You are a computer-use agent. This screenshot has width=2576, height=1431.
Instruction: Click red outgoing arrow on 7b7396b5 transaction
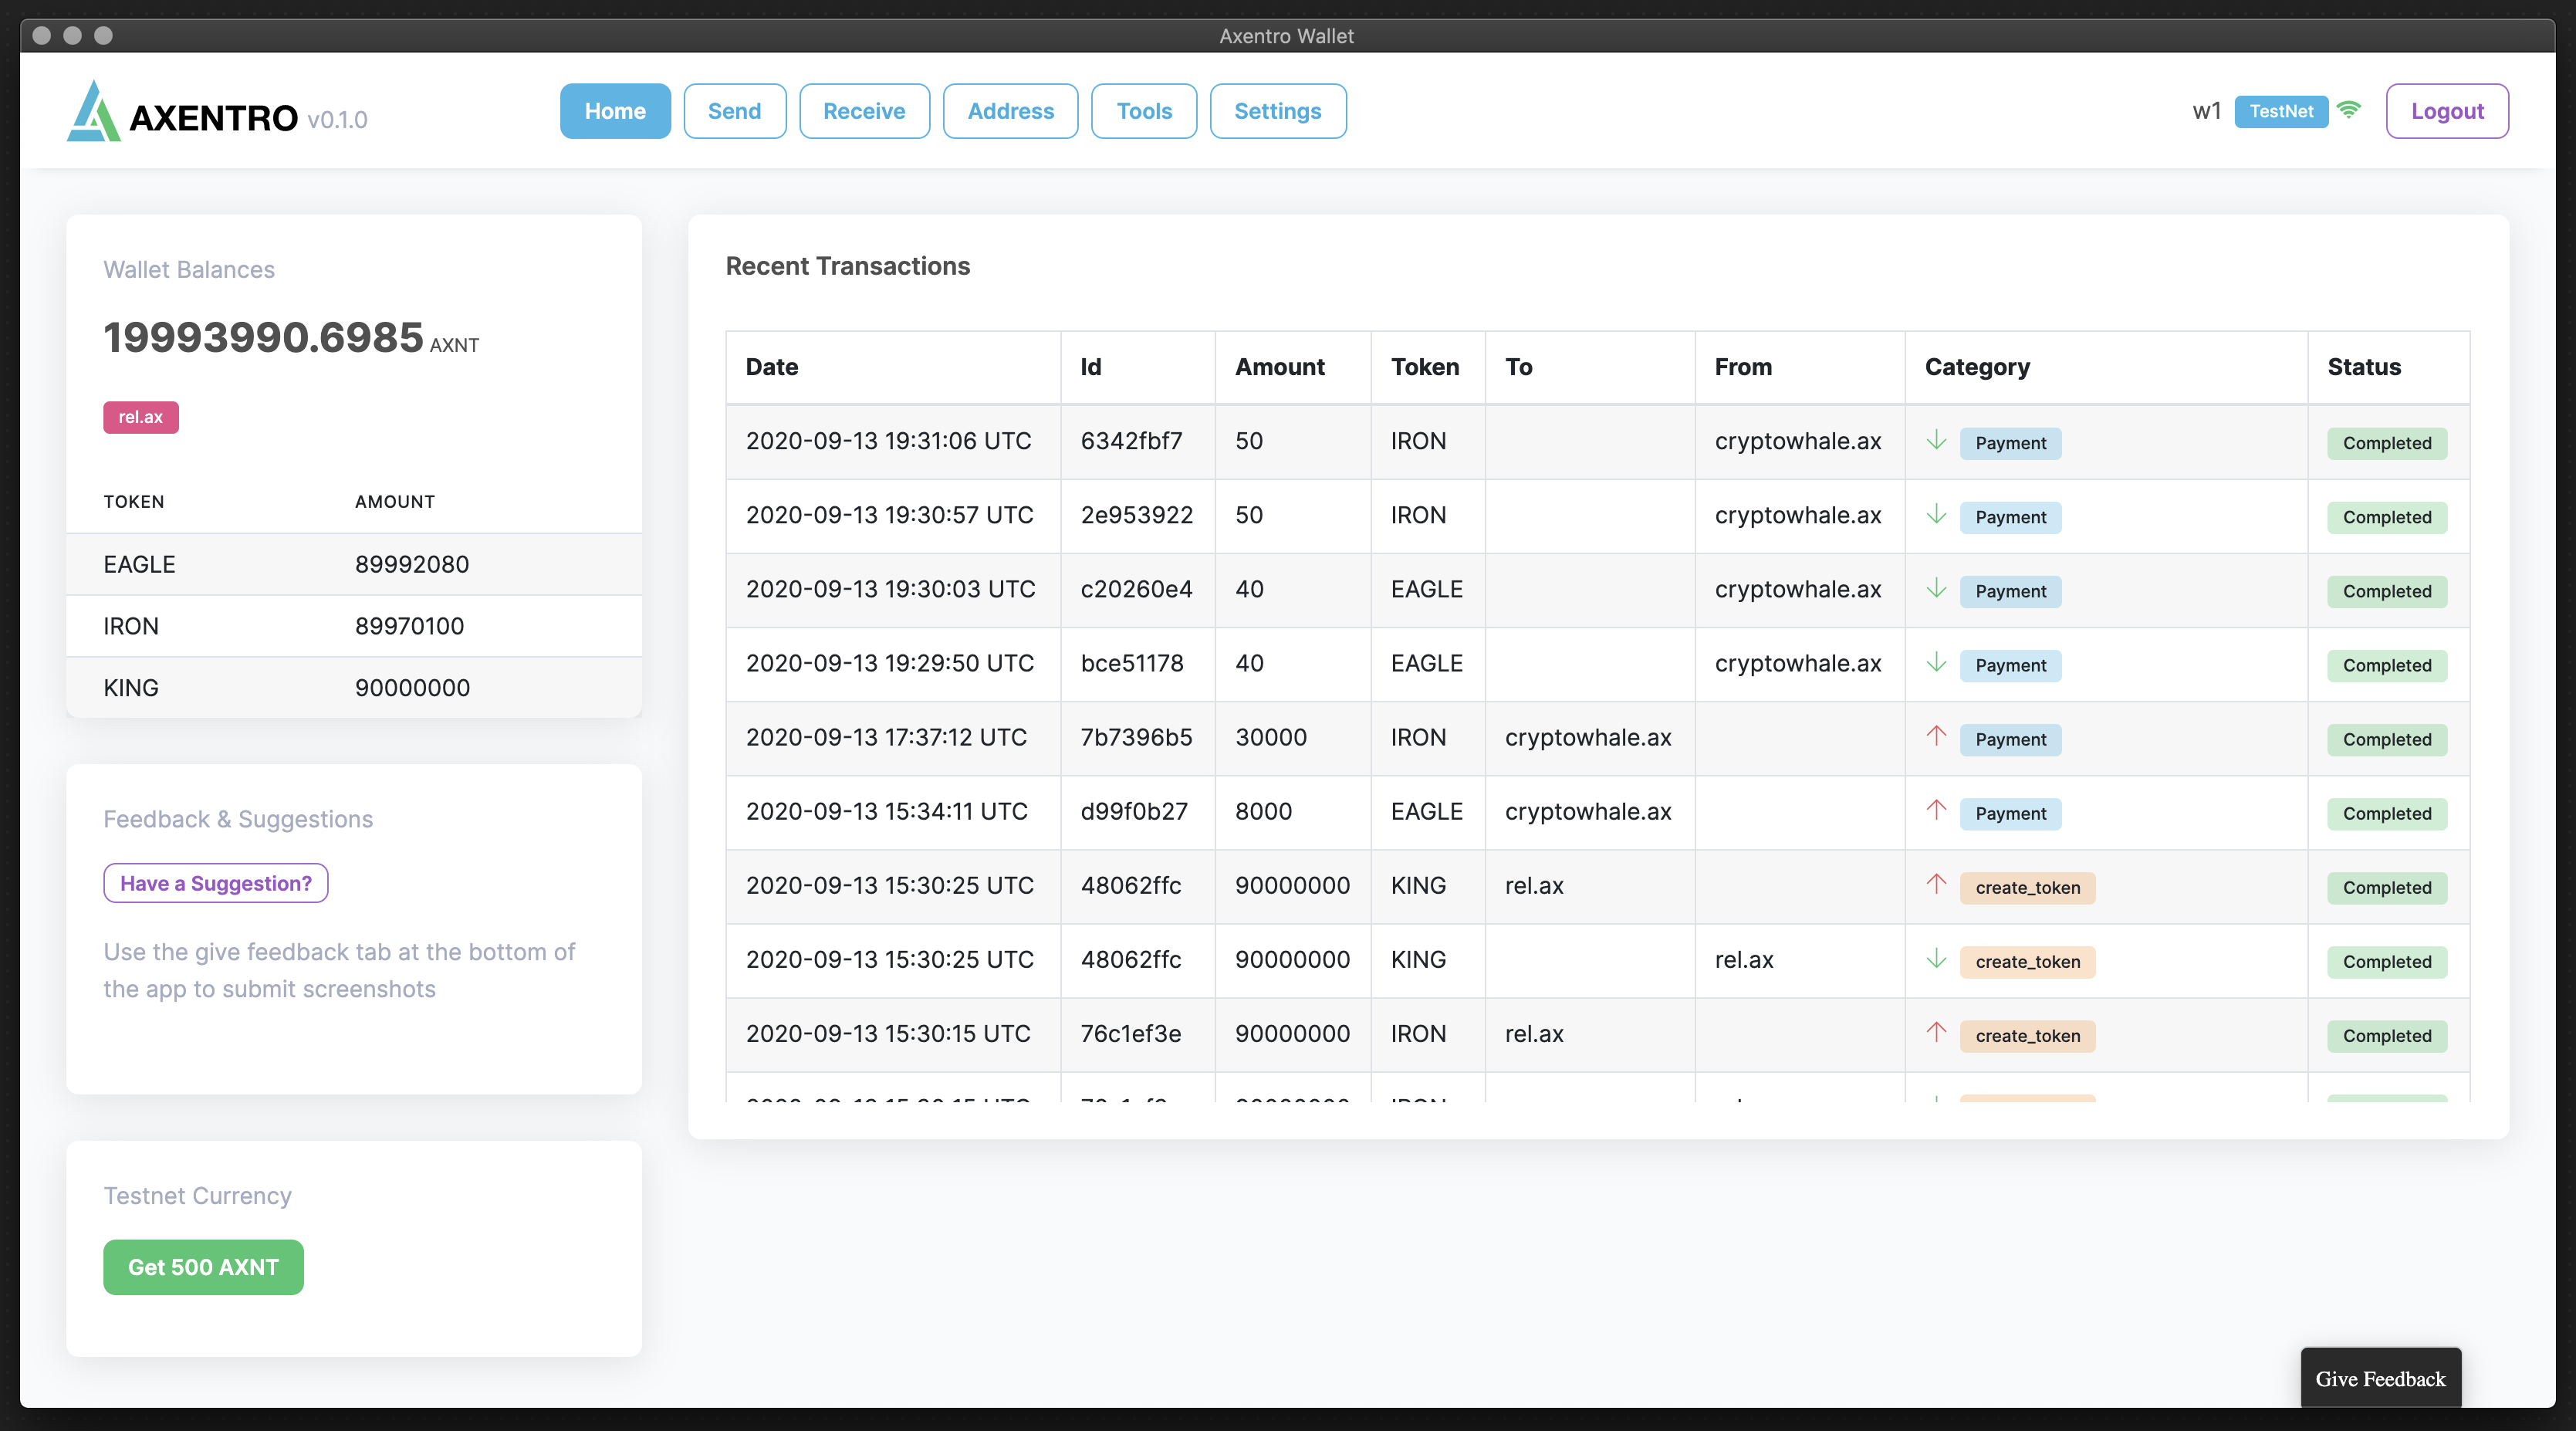1936,736
